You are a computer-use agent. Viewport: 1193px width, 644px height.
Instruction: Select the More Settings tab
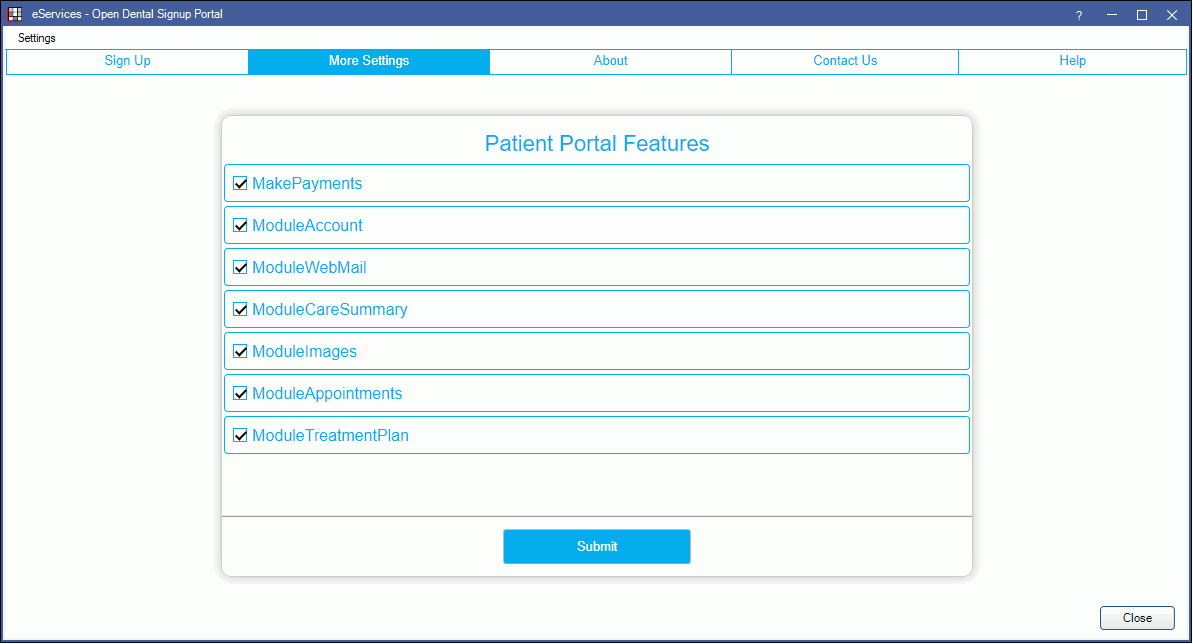pos(369,62)
